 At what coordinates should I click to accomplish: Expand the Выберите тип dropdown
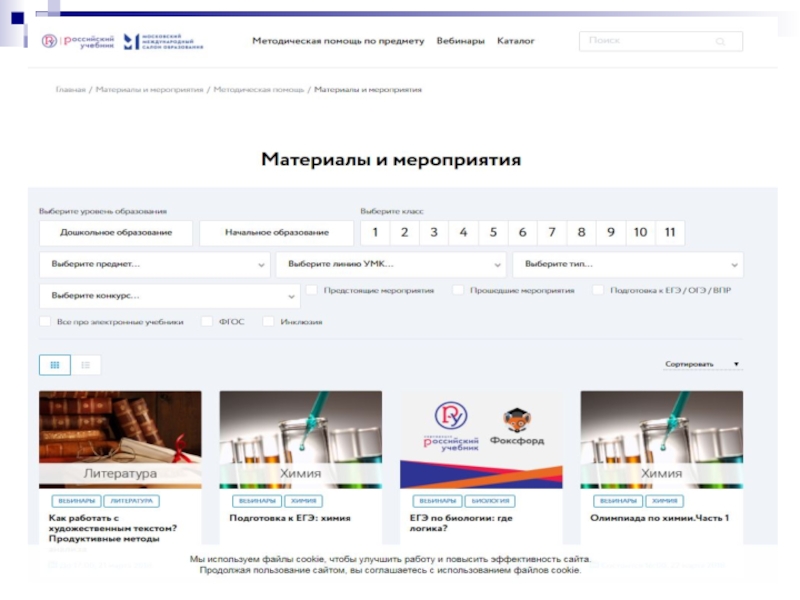[x=628, y=264]
